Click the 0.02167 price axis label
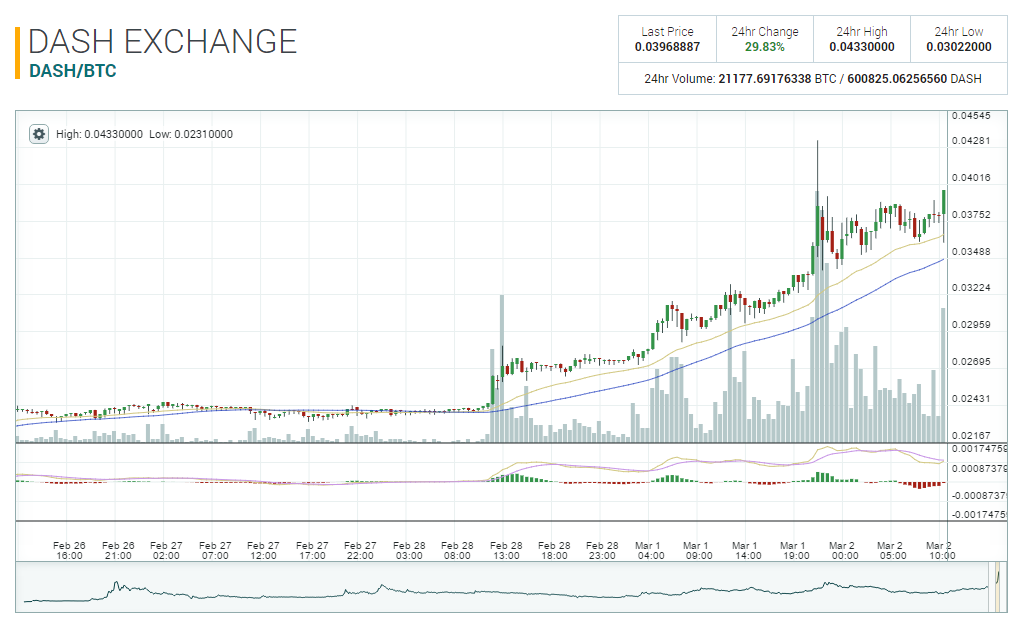The image size is (1017, 619). click(x=970, y=436)
